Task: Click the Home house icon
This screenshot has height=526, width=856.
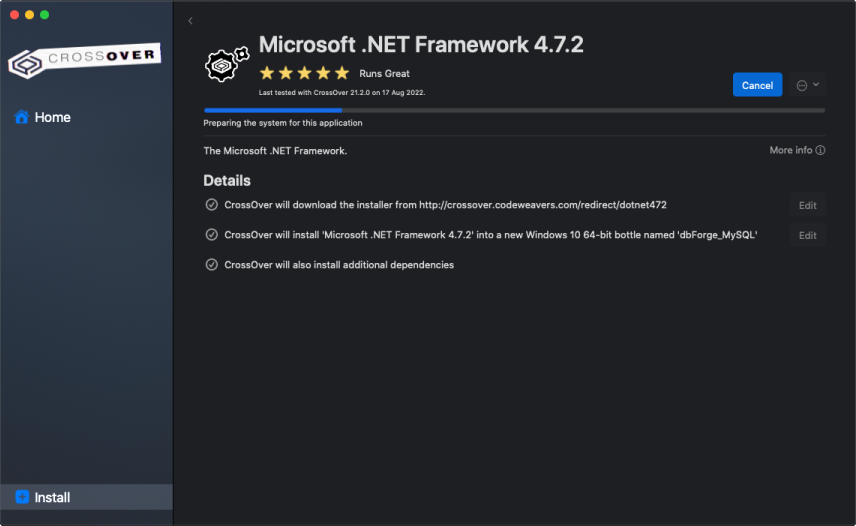Action: point(21,117)
